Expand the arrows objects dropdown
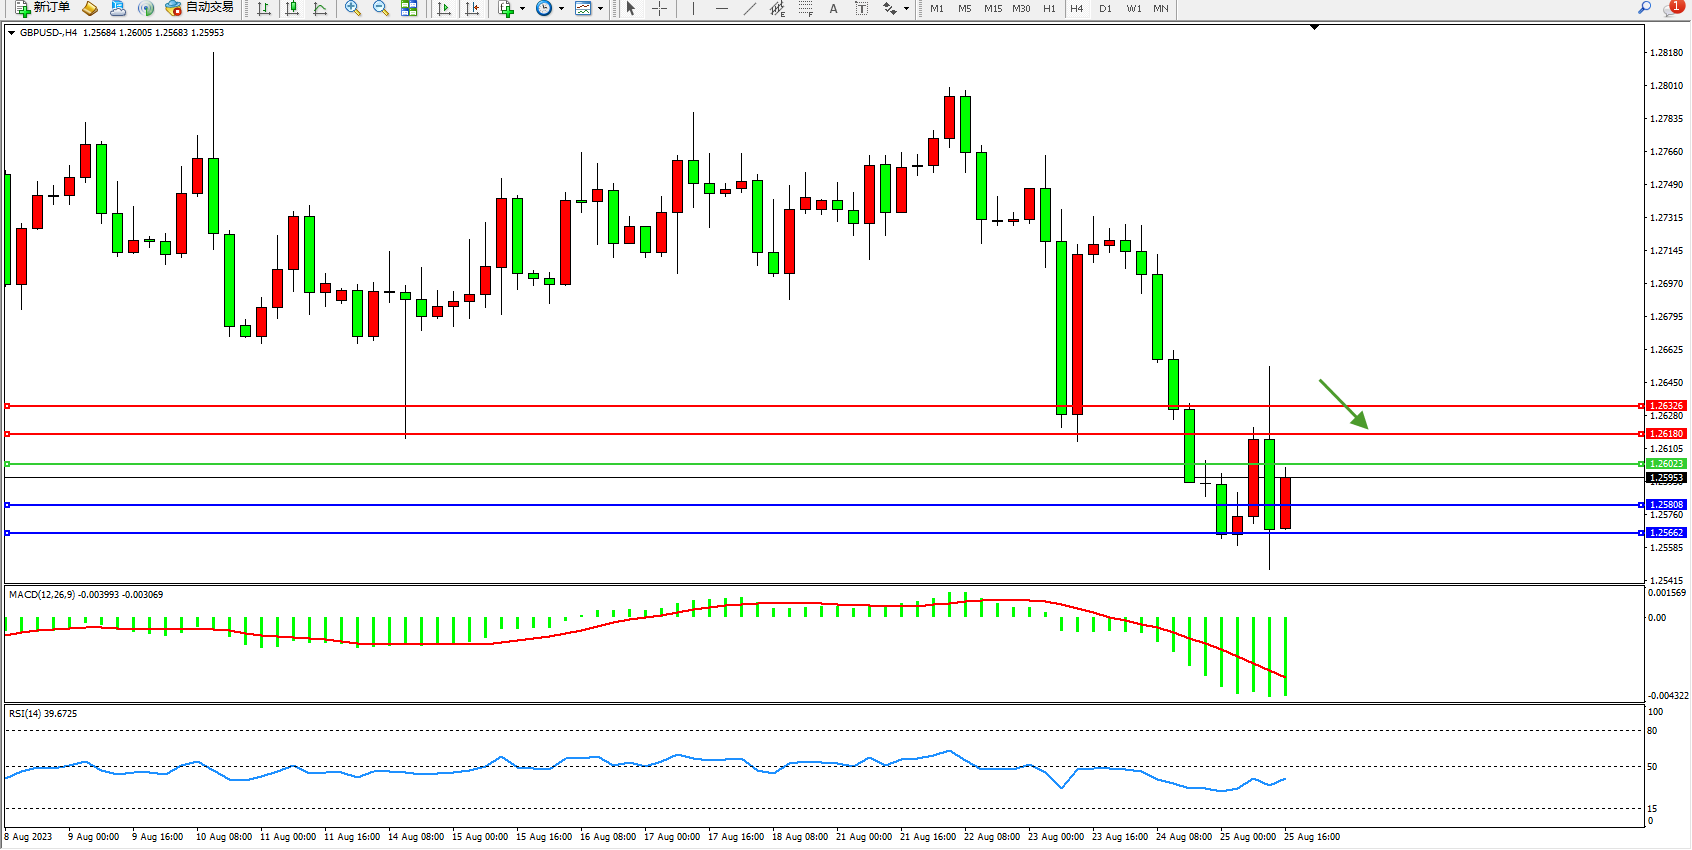Viewport: 1692px width, 850px height. 906,8
